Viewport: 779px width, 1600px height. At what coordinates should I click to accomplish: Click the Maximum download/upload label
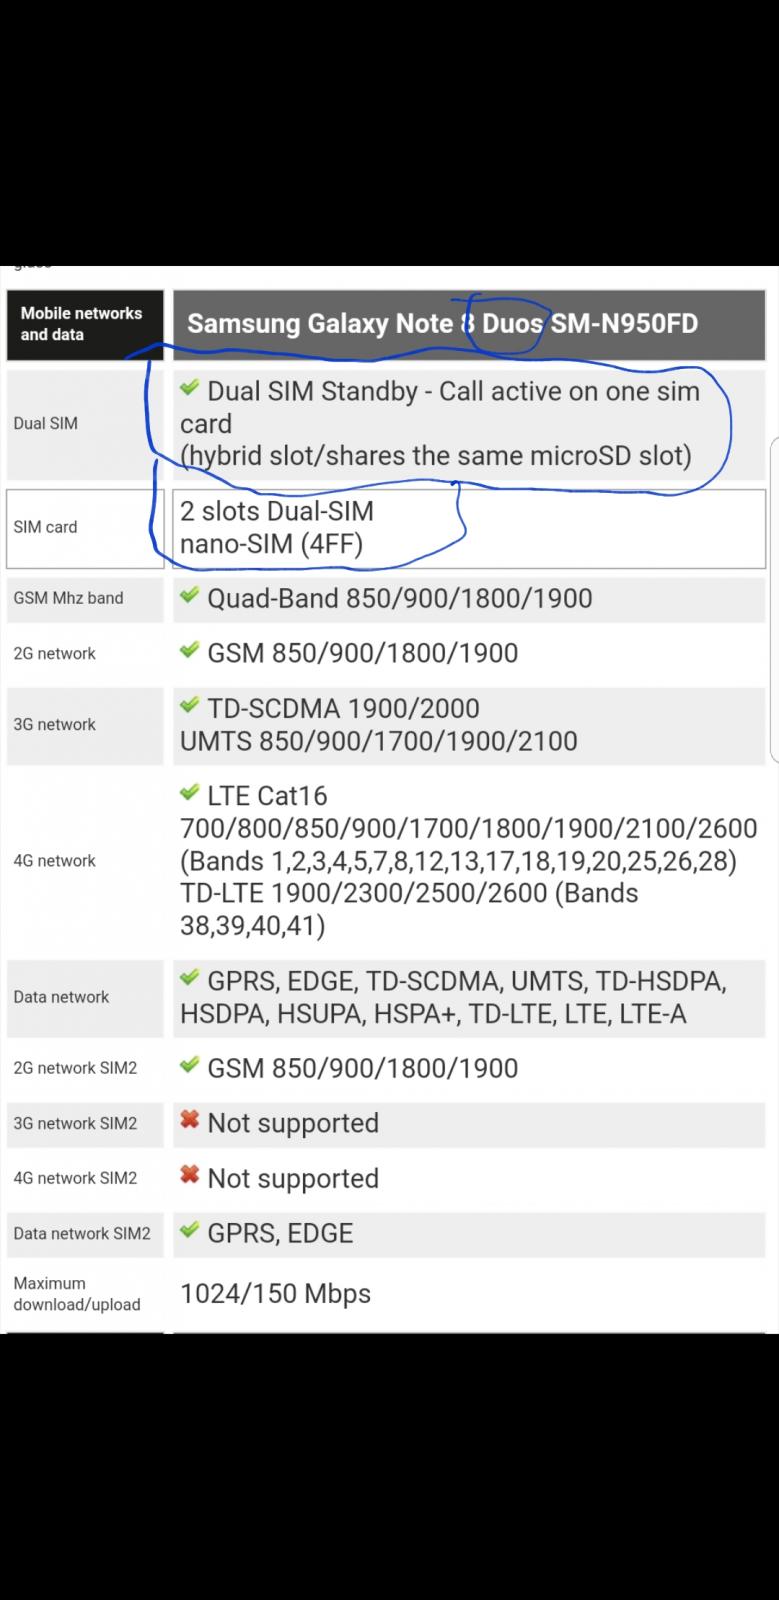pyautogui.click(x=77, y=1293)
